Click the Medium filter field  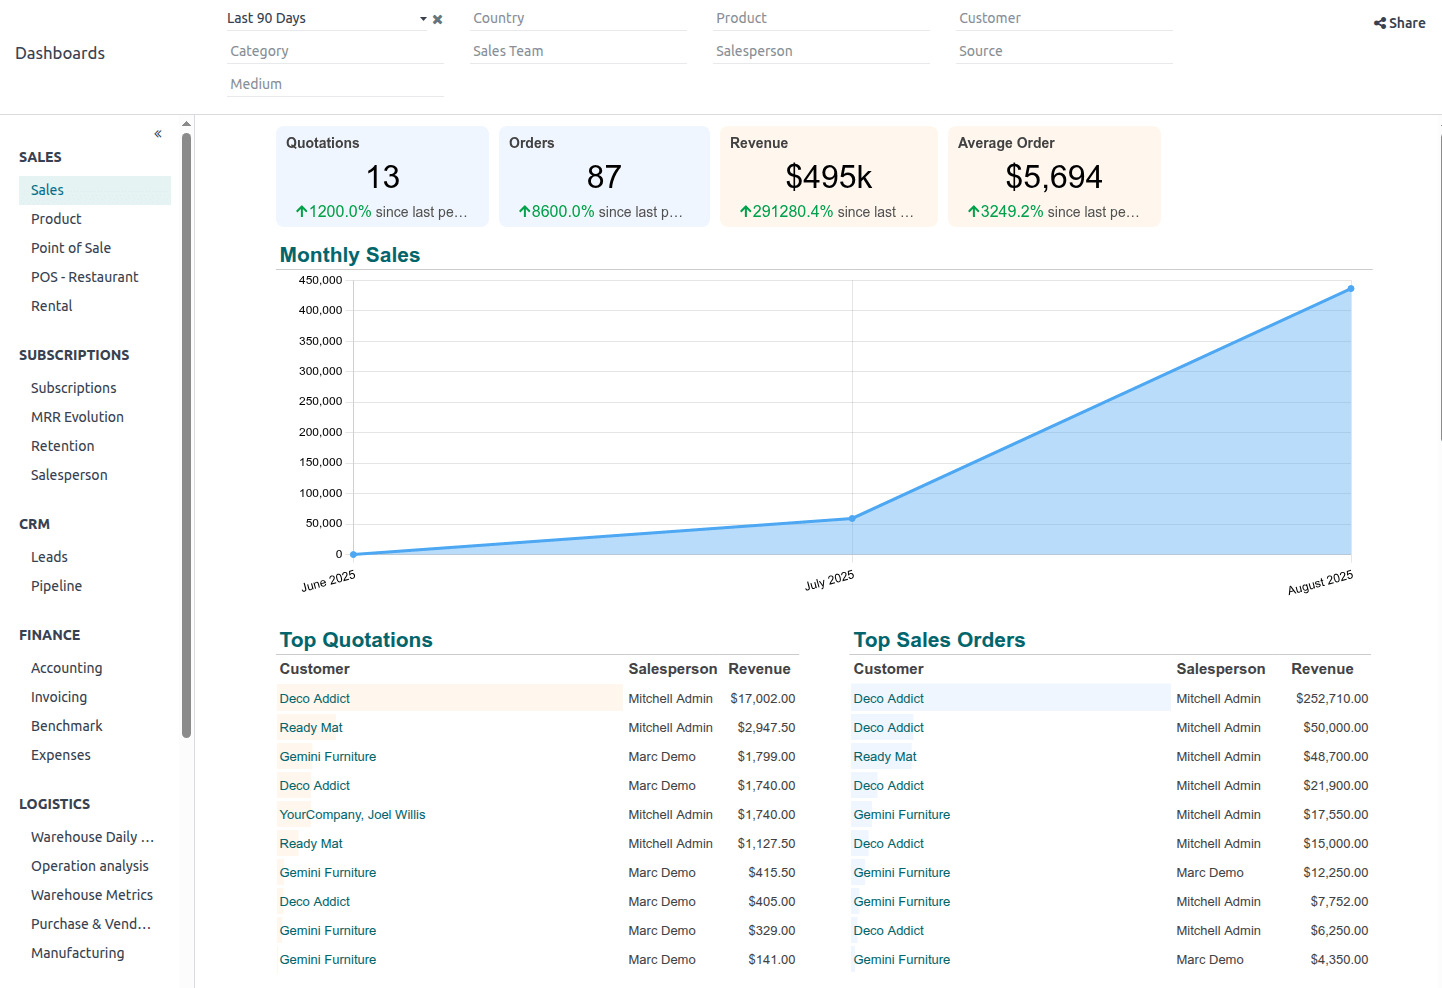pyautogui.click(x=335, y=83)
